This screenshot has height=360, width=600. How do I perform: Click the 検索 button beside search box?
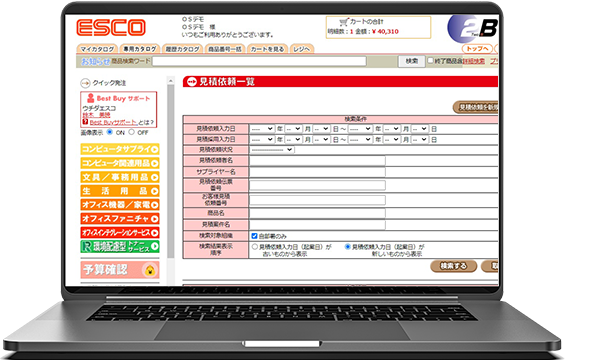pyautogui.click(x=411, y=61)
